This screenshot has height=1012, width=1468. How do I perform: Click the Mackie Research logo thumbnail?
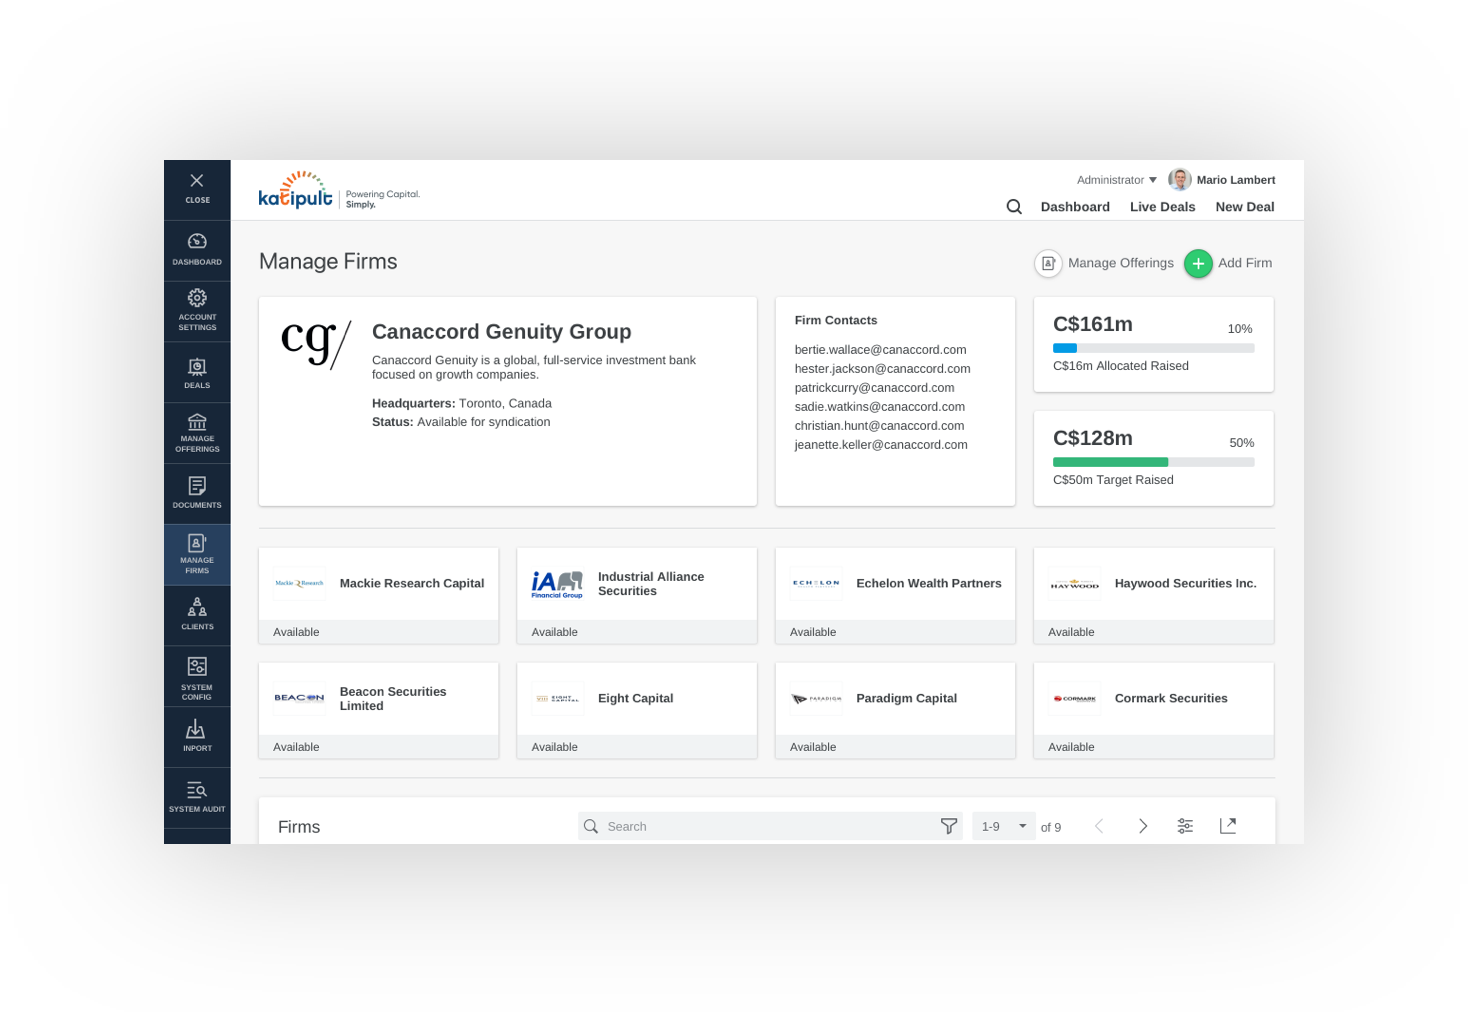(299, 583)
